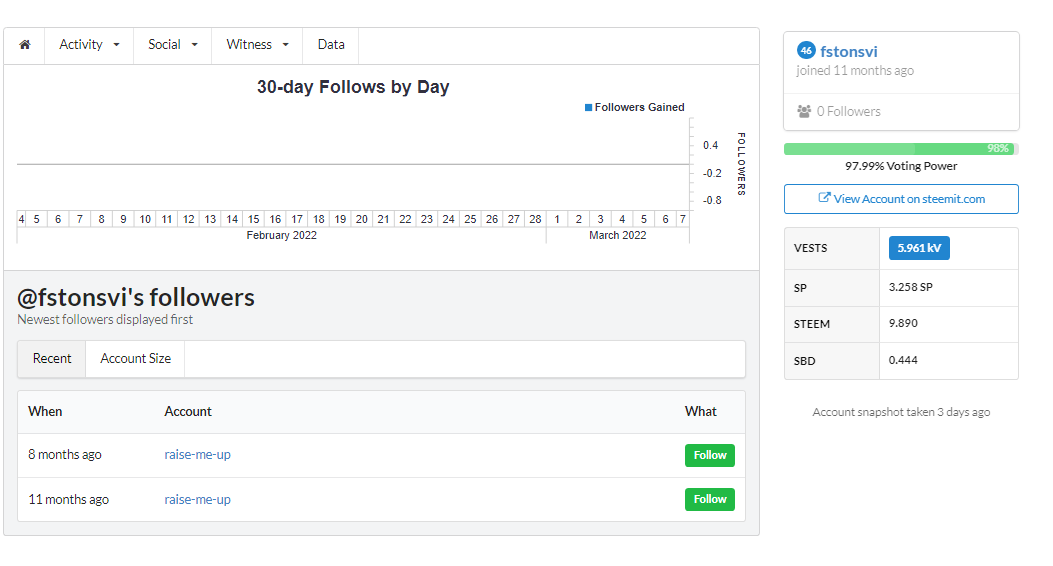Select the Account Size tab
Screen dimensions: 1053x566
pyautogui.click(x=136, y=359)
